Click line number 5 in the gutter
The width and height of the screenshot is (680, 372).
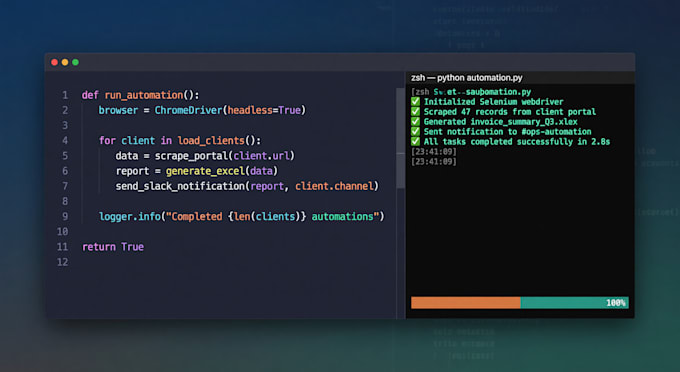coord(65,156)
